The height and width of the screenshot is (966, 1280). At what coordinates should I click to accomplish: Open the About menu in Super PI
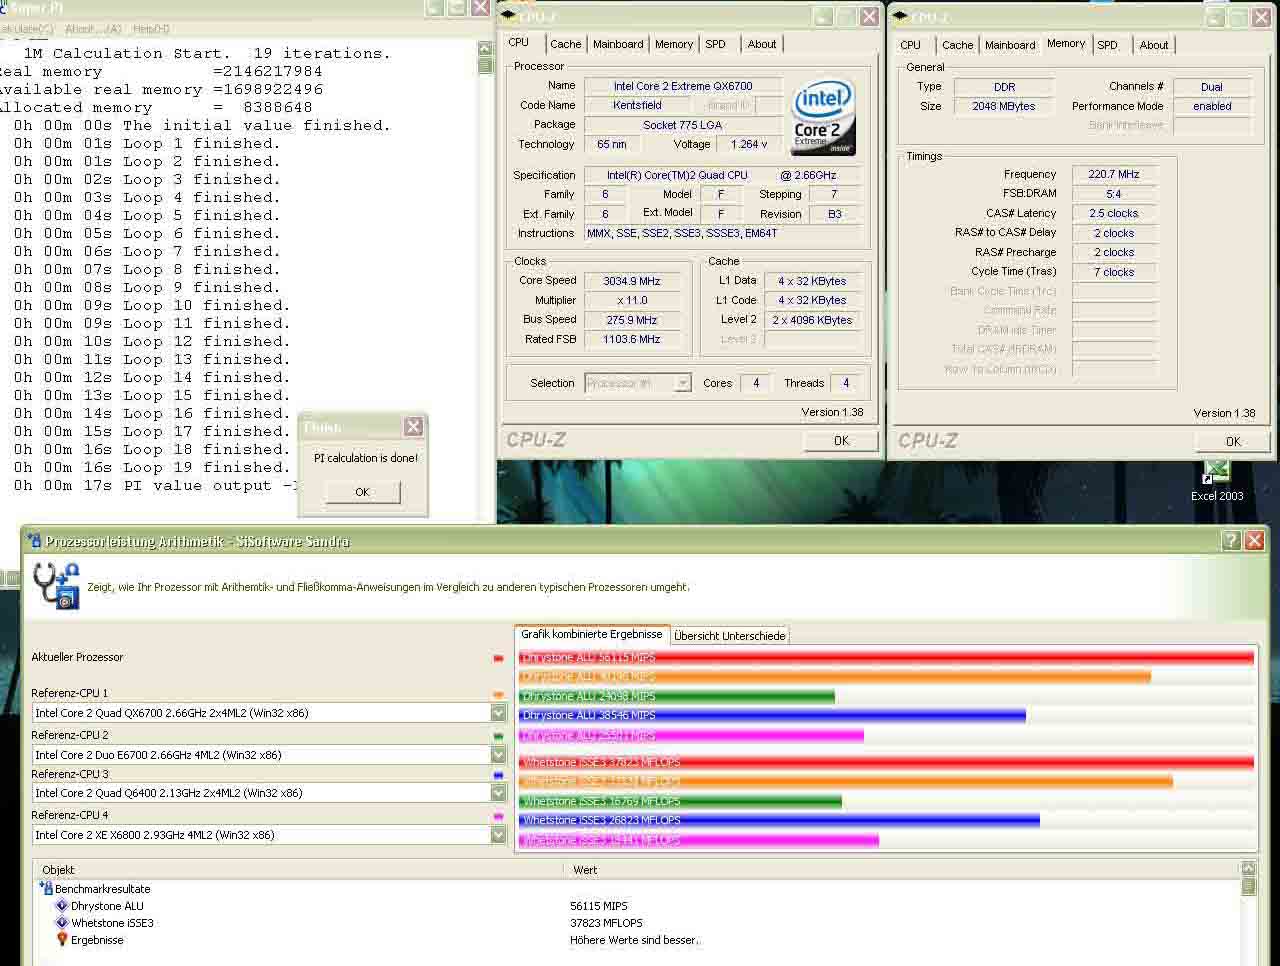pos(93,29)
